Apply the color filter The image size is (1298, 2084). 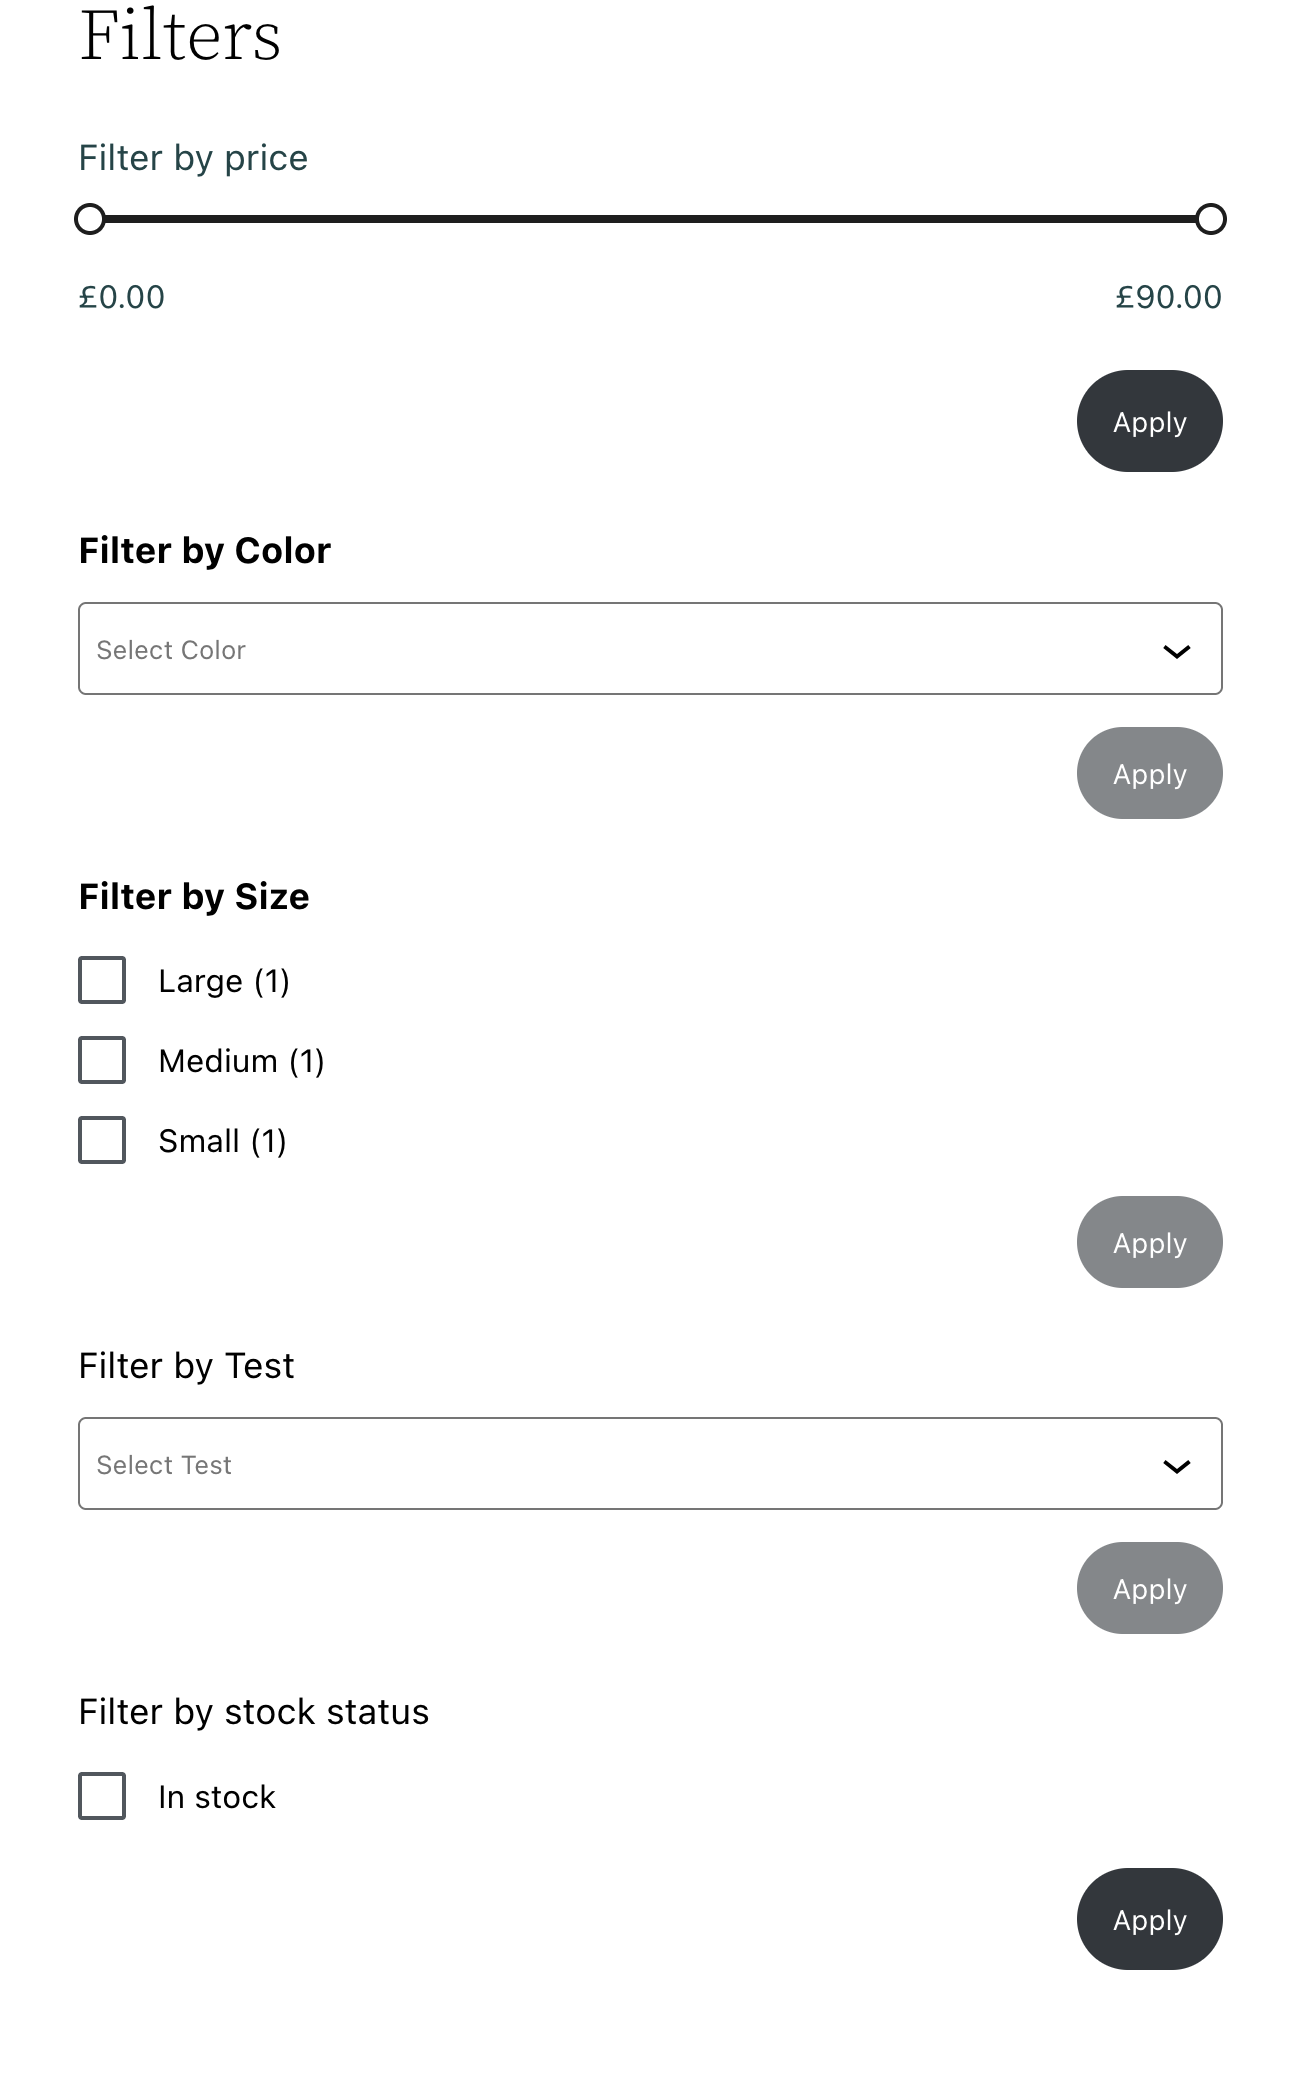click(1148, 773)
